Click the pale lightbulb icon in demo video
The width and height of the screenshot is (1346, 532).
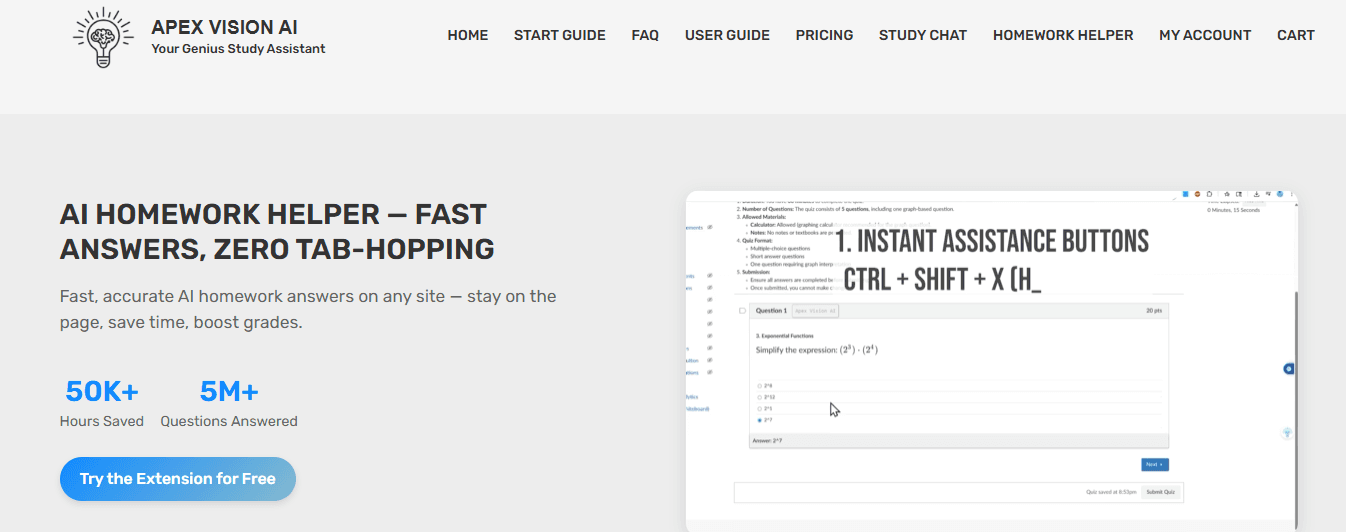(x=1288, y=433)
